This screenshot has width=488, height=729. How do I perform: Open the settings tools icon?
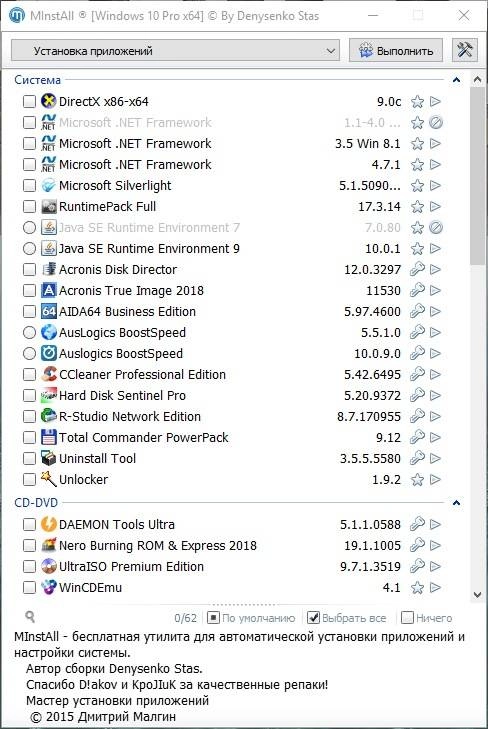[x=465, y=50]
